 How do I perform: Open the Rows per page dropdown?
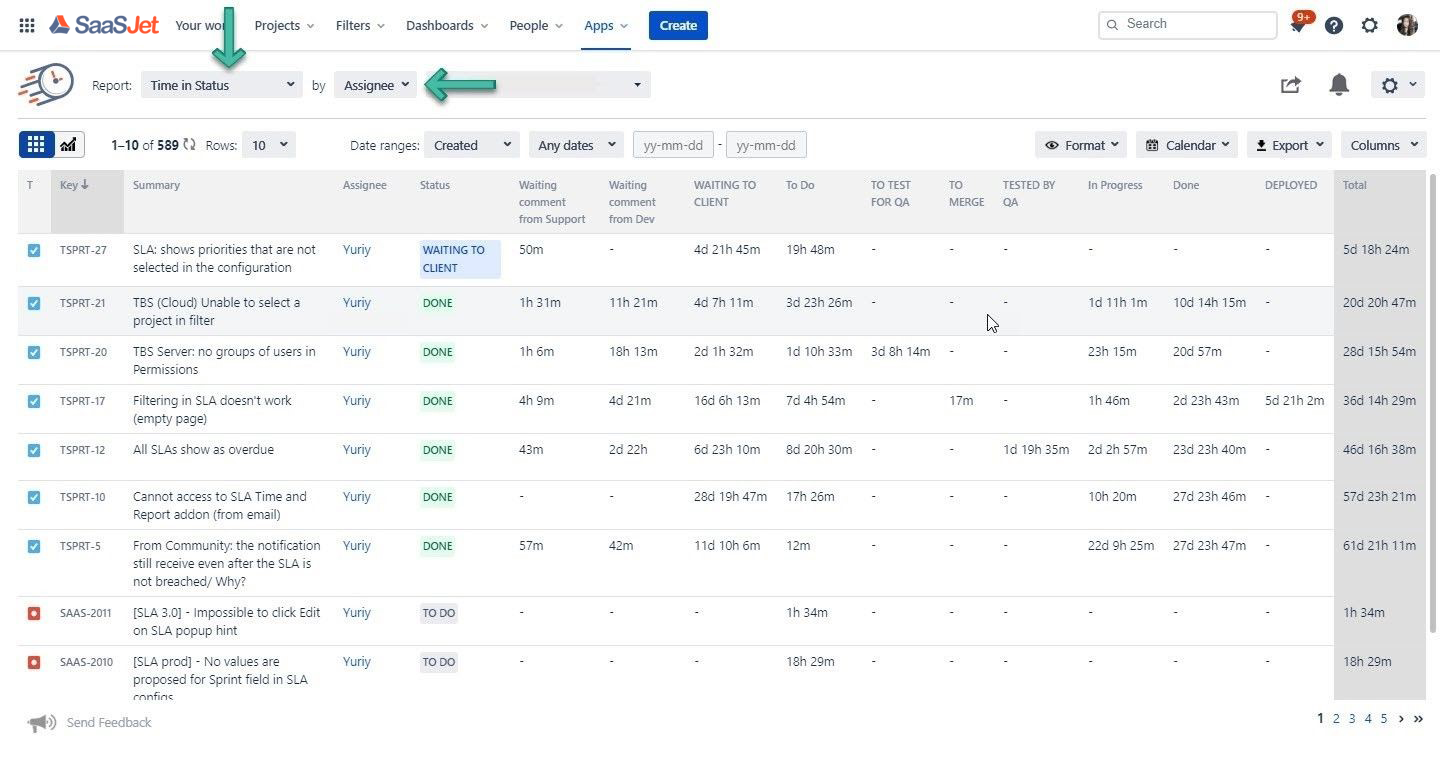pyautogui.click(x=269, y=145)
